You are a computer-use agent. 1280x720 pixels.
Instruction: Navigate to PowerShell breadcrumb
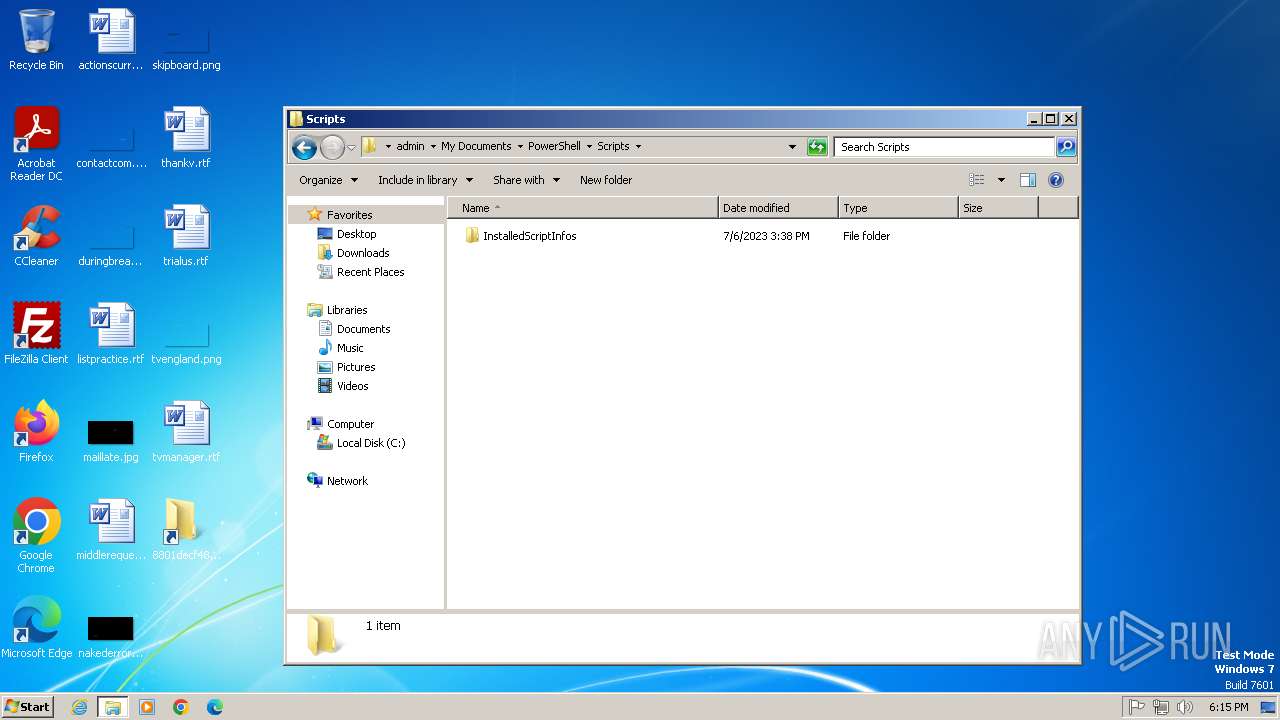pyautogui.click(x=554, y=146)
